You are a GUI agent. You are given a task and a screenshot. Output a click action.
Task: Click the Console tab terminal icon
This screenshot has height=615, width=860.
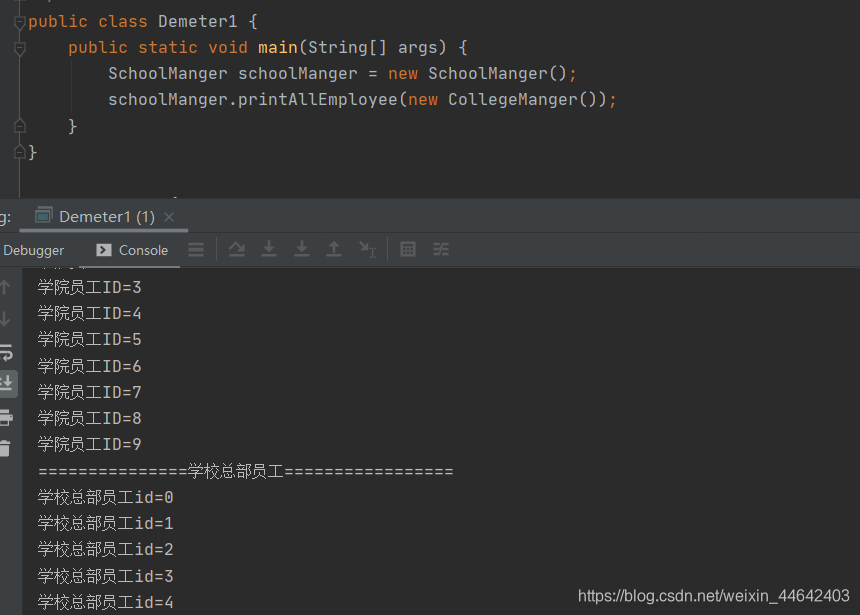[x=103, y=250]
